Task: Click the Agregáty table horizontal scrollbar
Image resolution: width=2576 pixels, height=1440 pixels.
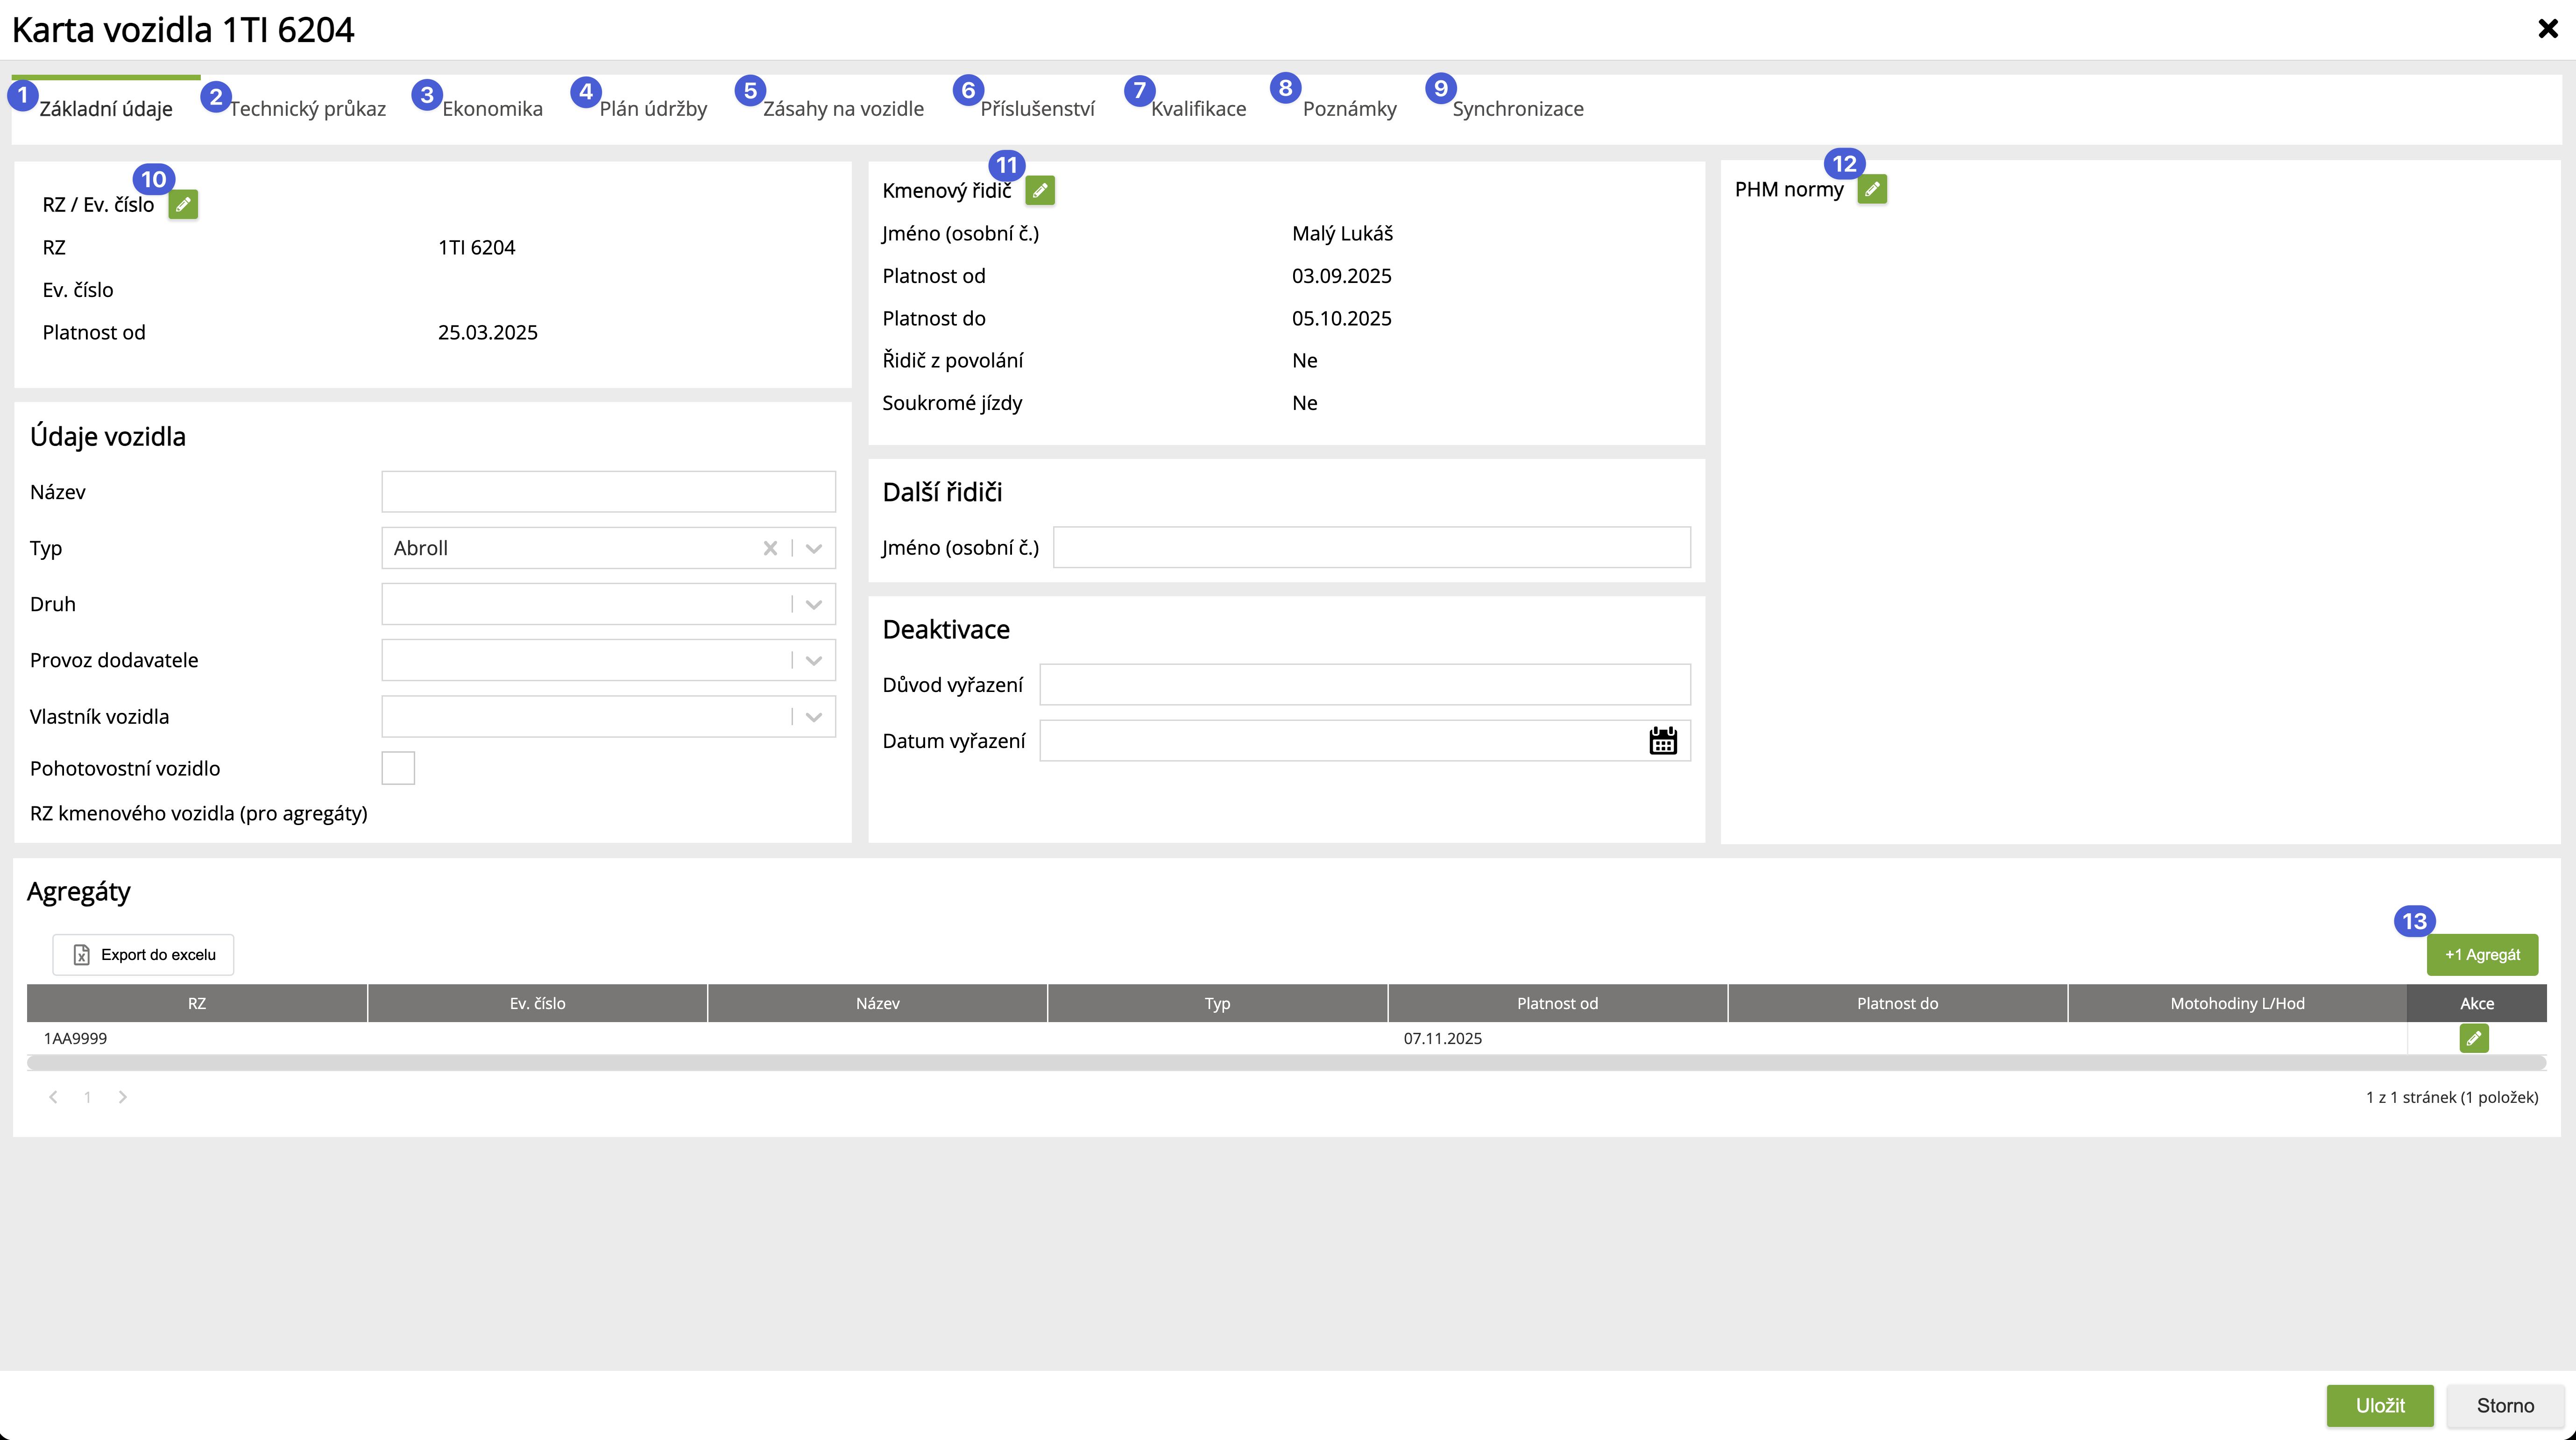Action: [1285, 1063]
